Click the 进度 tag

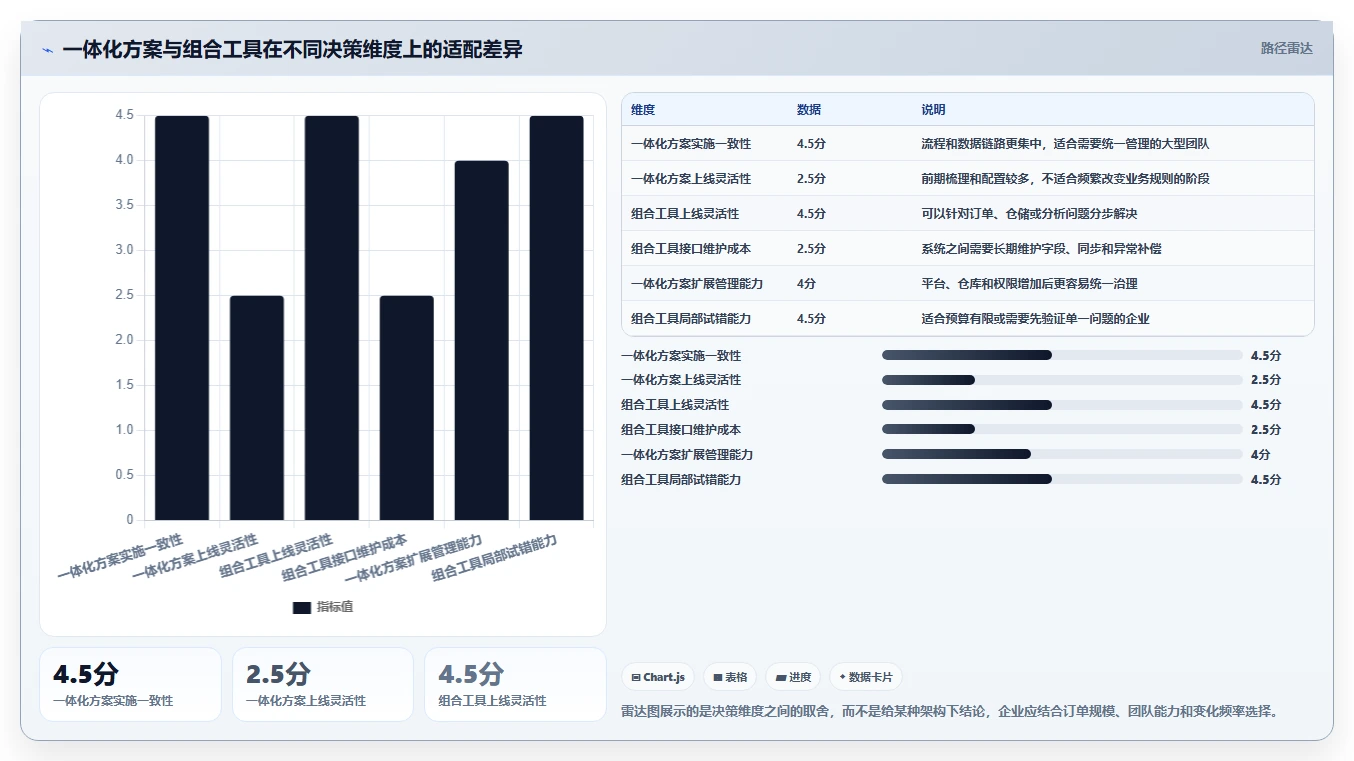click(793, 677)
